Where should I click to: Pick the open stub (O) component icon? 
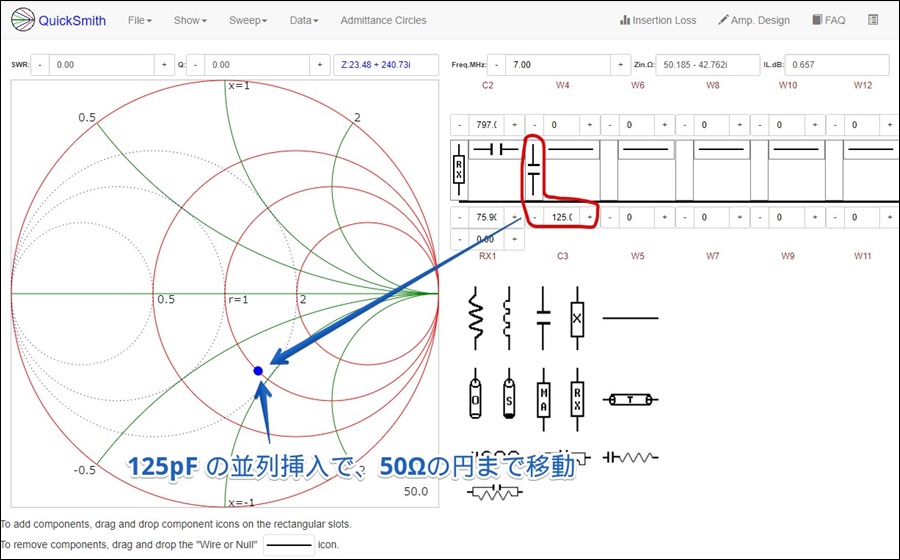point(475,399)
